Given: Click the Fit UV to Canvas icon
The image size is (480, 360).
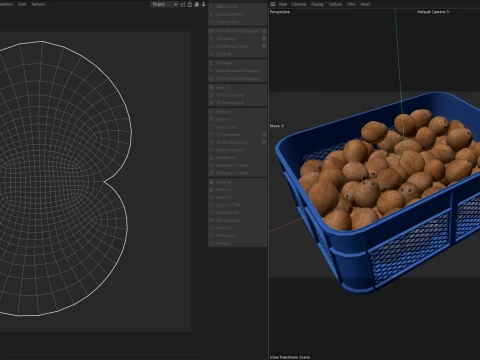Looking at the screenshot, I should point(211,95).
